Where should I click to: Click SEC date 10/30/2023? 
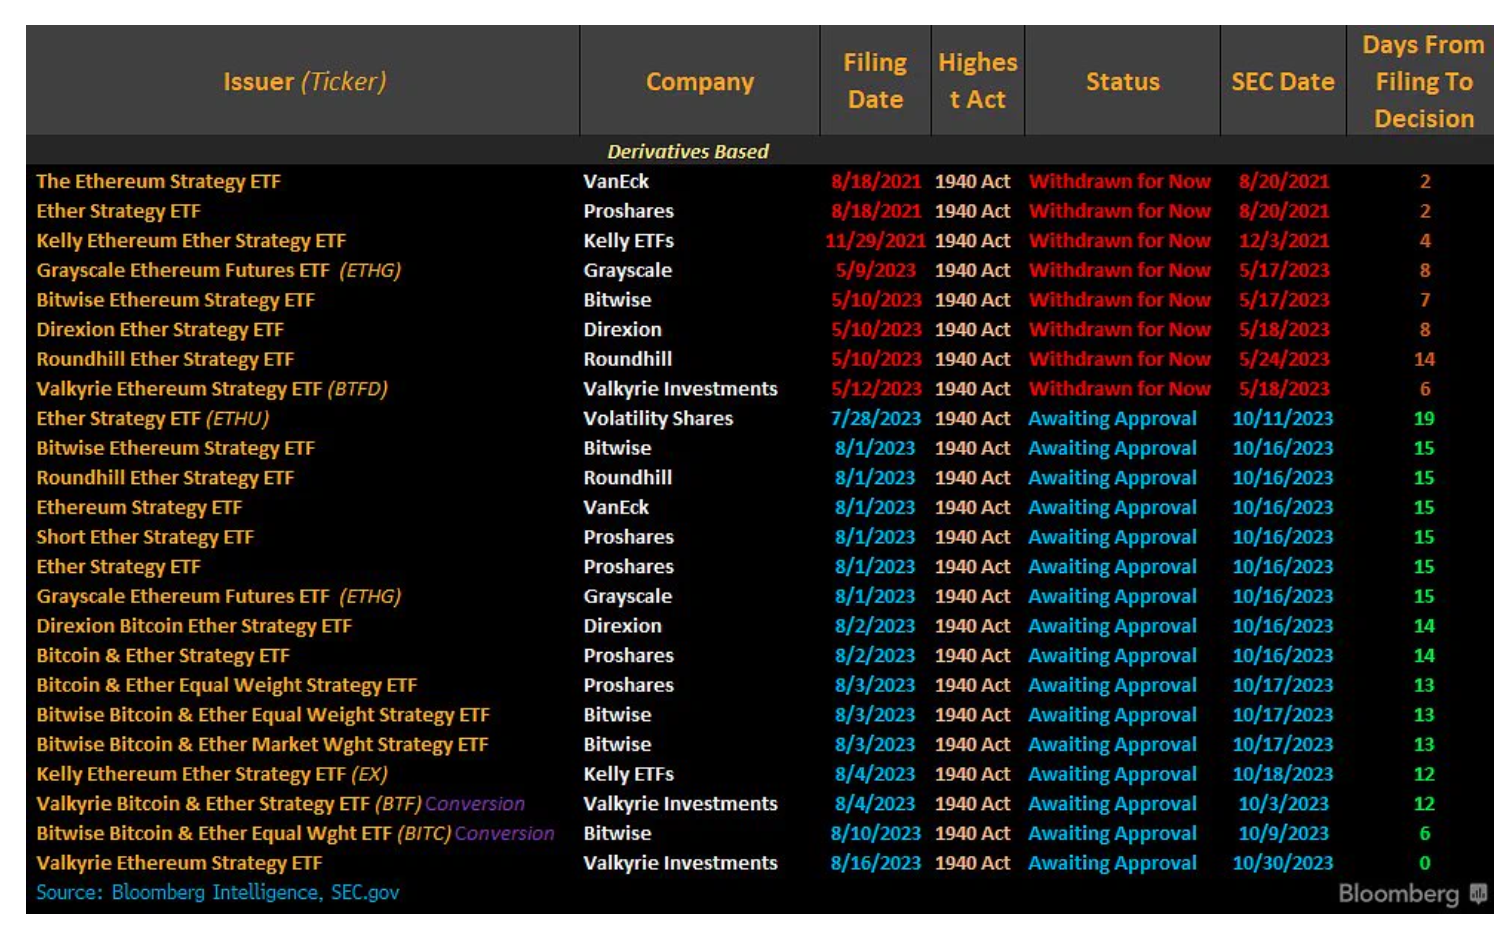(x=1282, y=863)
